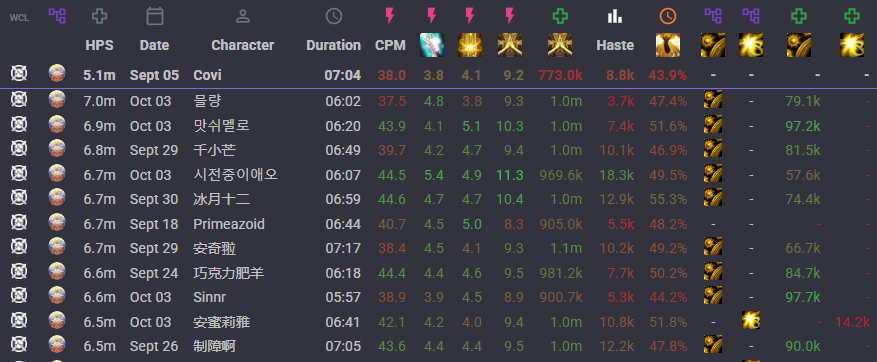Click 55.3% uptime value
Image resolution: width=877 pixels, height=362 pixels.
668,199
